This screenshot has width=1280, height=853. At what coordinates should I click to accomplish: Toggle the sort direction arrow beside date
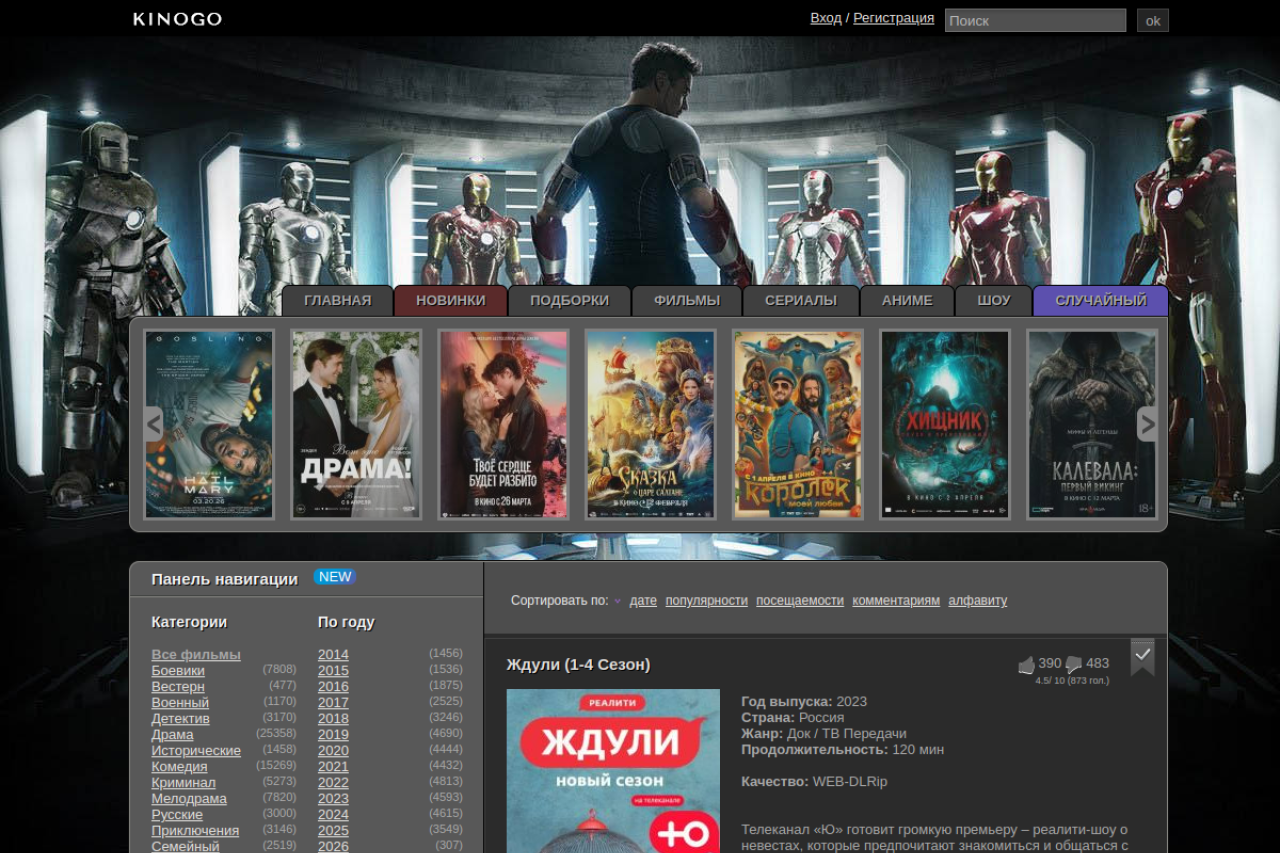pyautogui.click(x=618, y=601)
